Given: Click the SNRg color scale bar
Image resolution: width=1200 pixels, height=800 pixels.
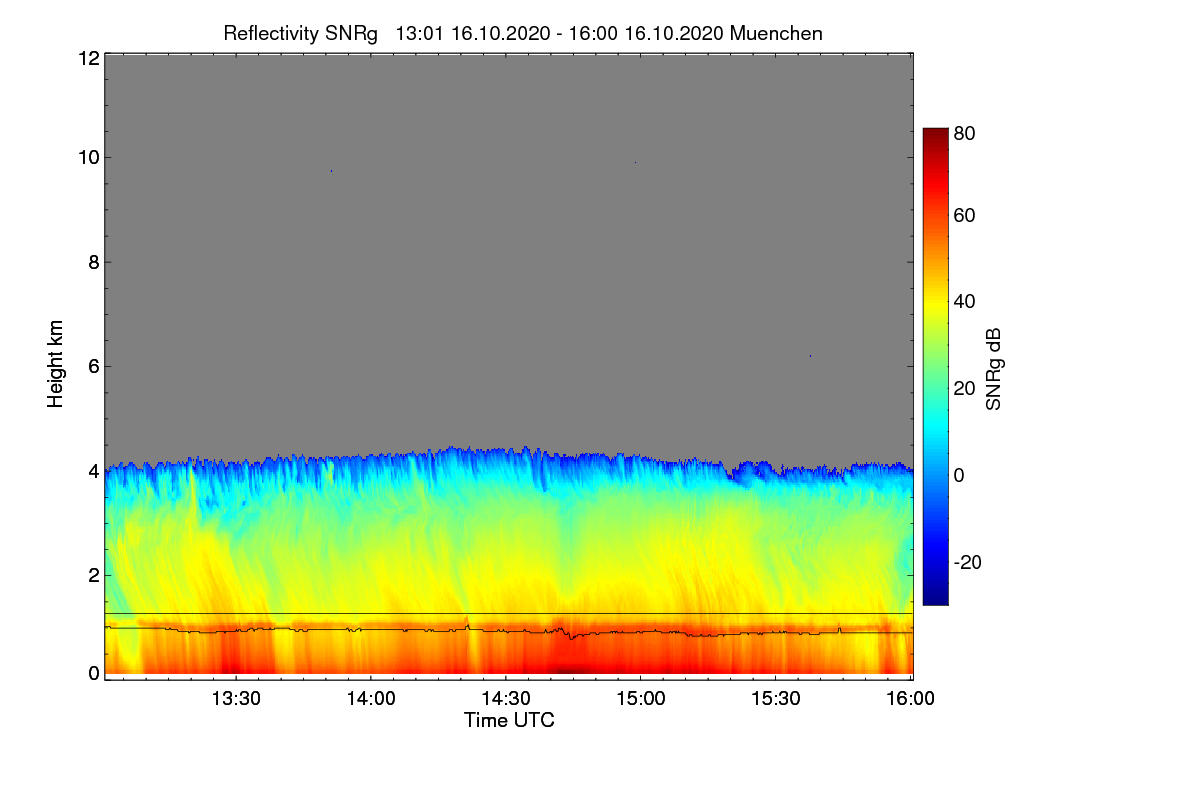Looking at the screenshot, I should 935,366.
